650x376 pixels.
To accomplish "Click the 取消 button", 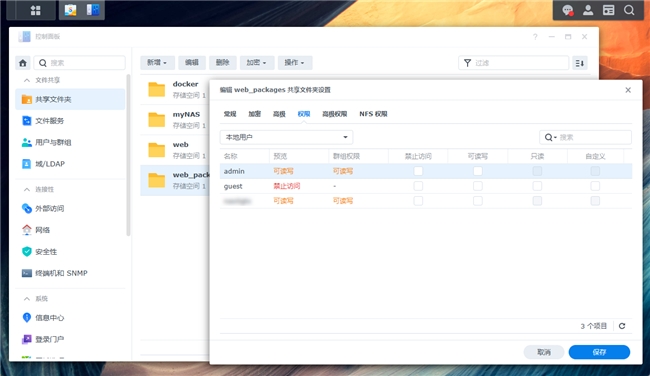I will pyautogui.click(x=544, y=352).
